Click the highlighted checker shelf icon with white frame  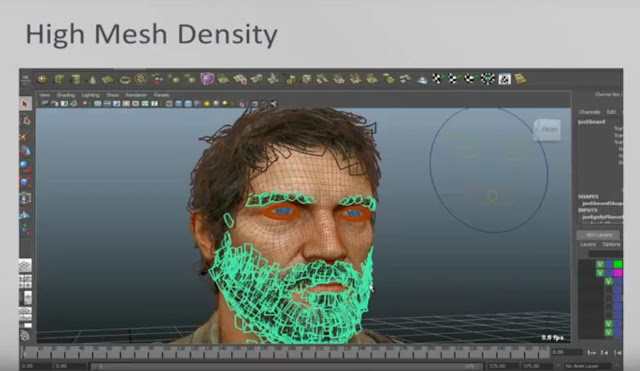click(504, 79)
